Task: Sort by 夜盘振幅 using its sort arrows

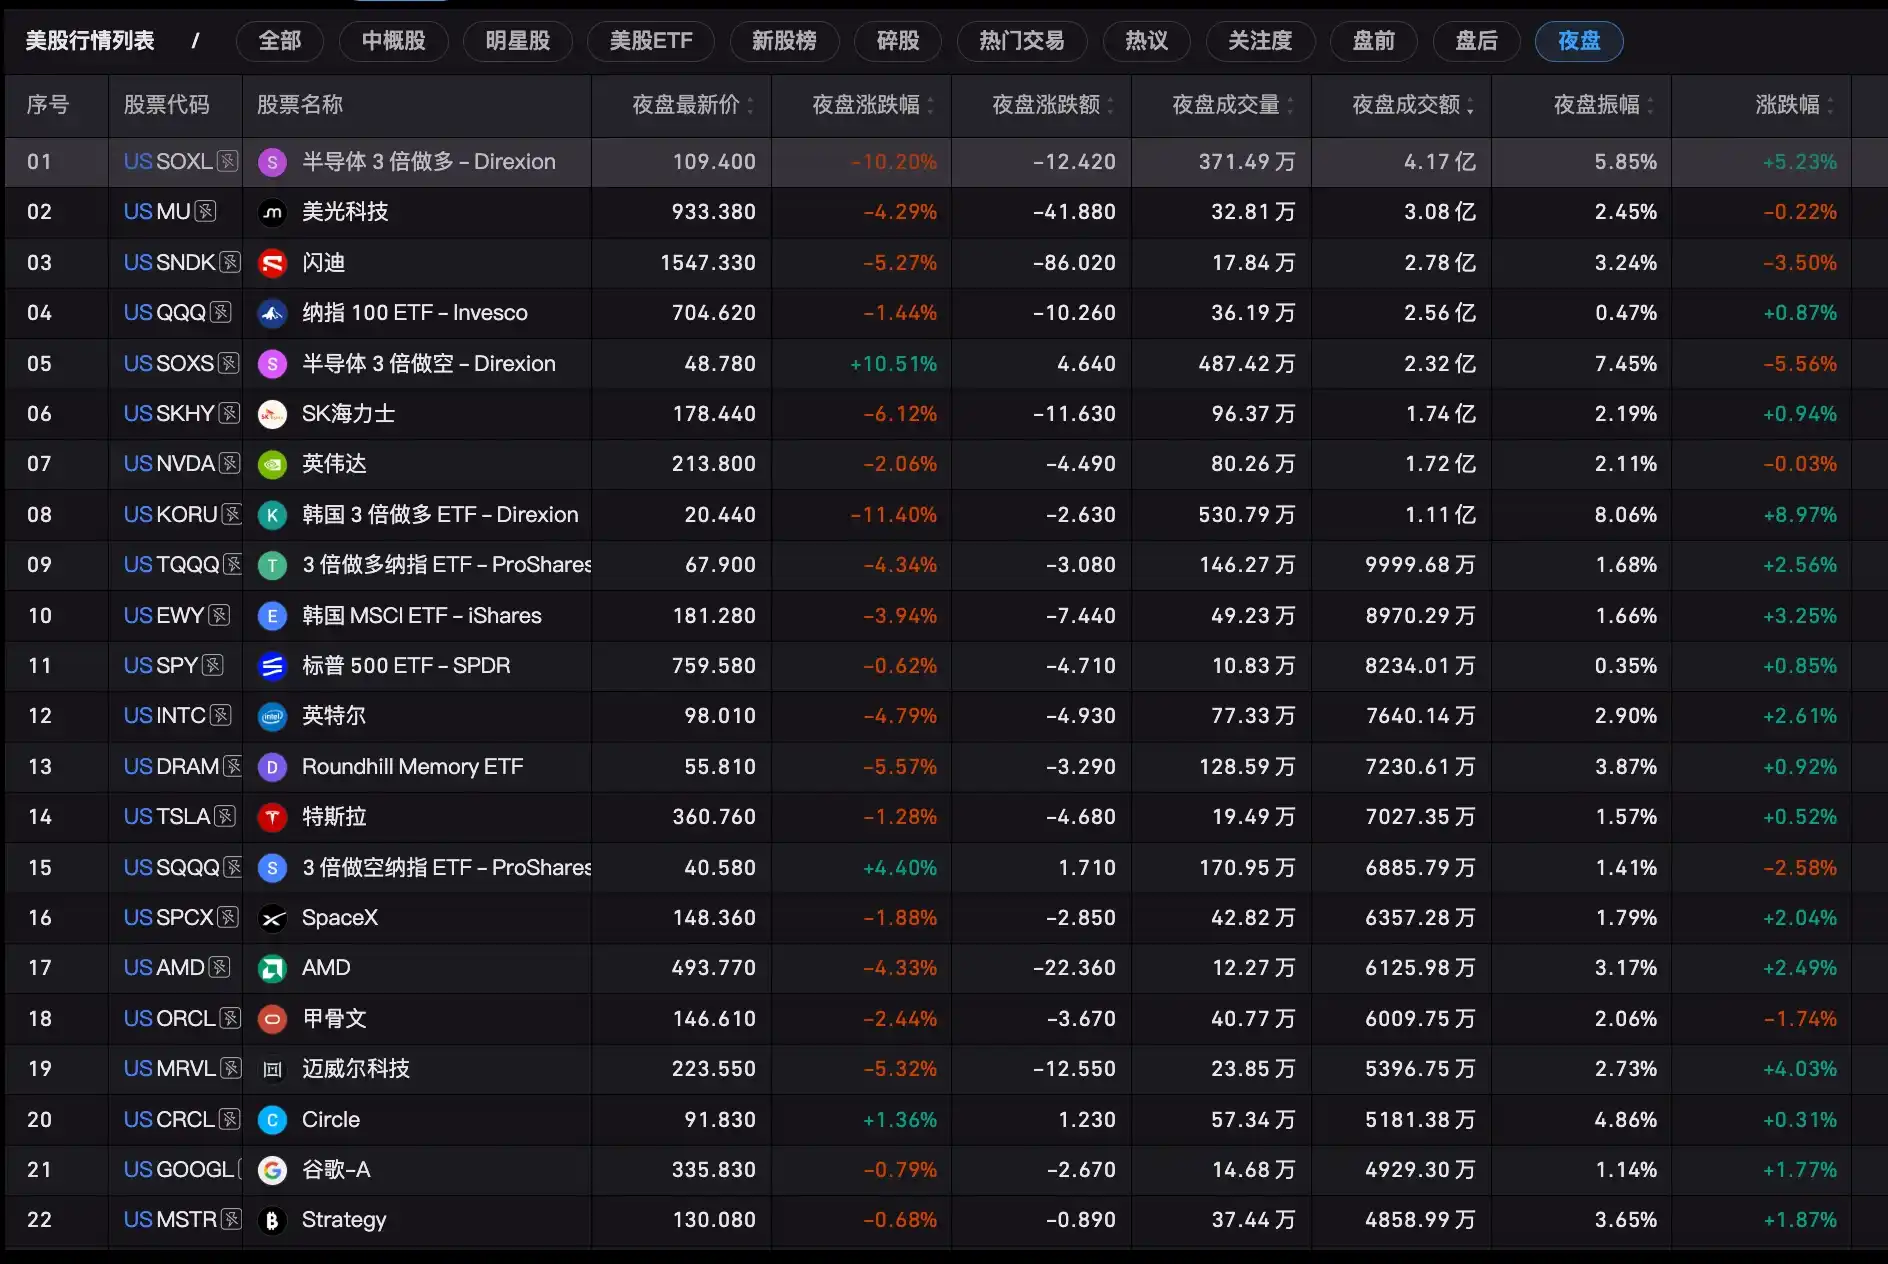Action: pyautogui.click(x=1650, y=105)
